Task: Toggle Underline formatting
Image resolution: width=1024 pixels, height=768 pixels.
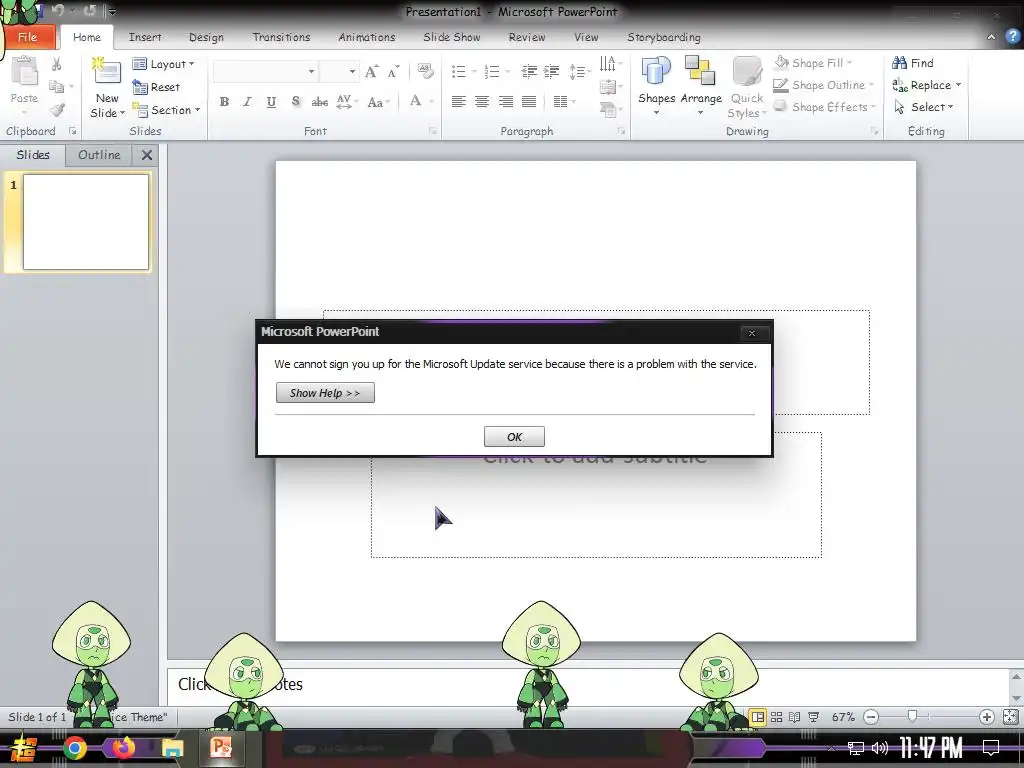Action: (x=271, y=102)
